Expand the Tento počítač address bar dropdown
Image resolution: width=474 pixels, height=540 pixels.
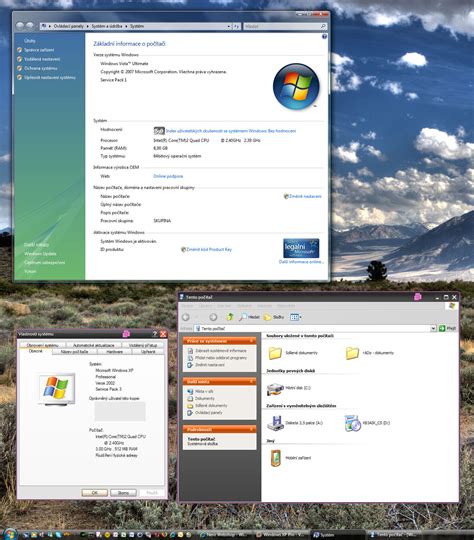[433, 329]
